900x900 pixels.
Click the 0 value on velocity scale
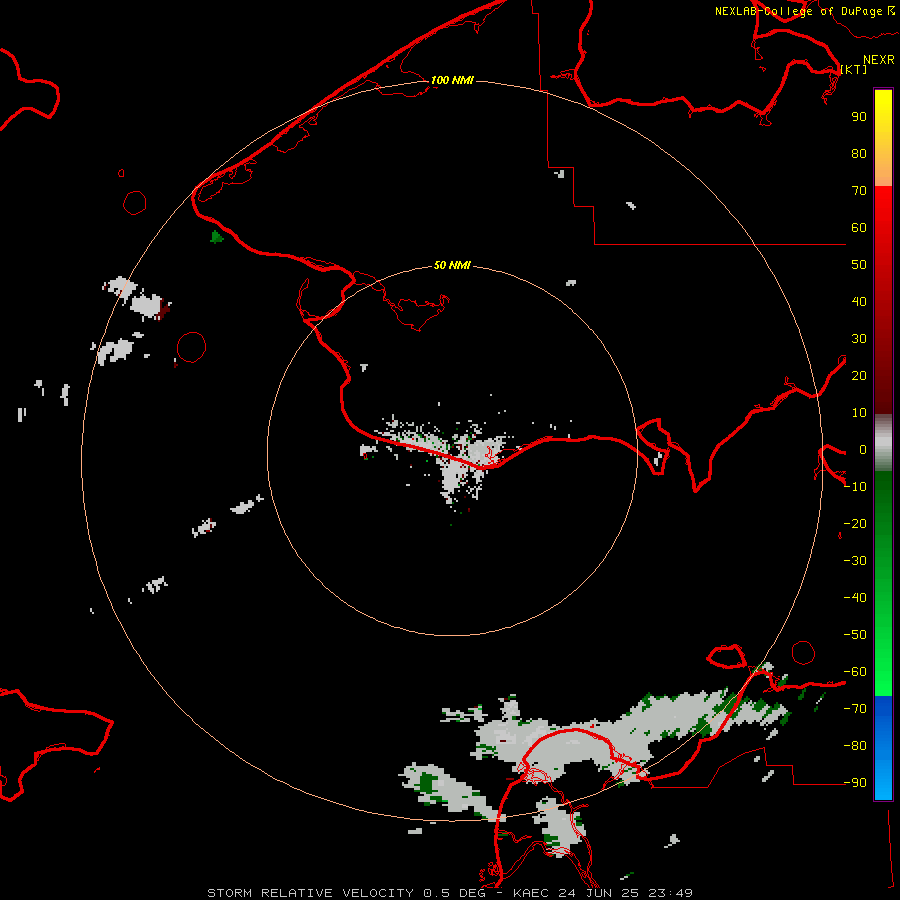(x=863, y=449)
